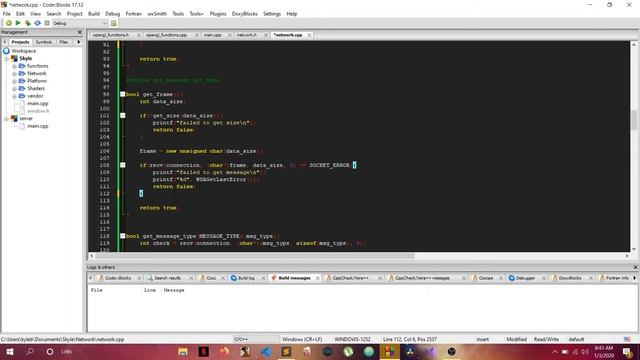Click the right arrow of the log tabs
This screenshot has height=360, width=640.
(635, 278)
